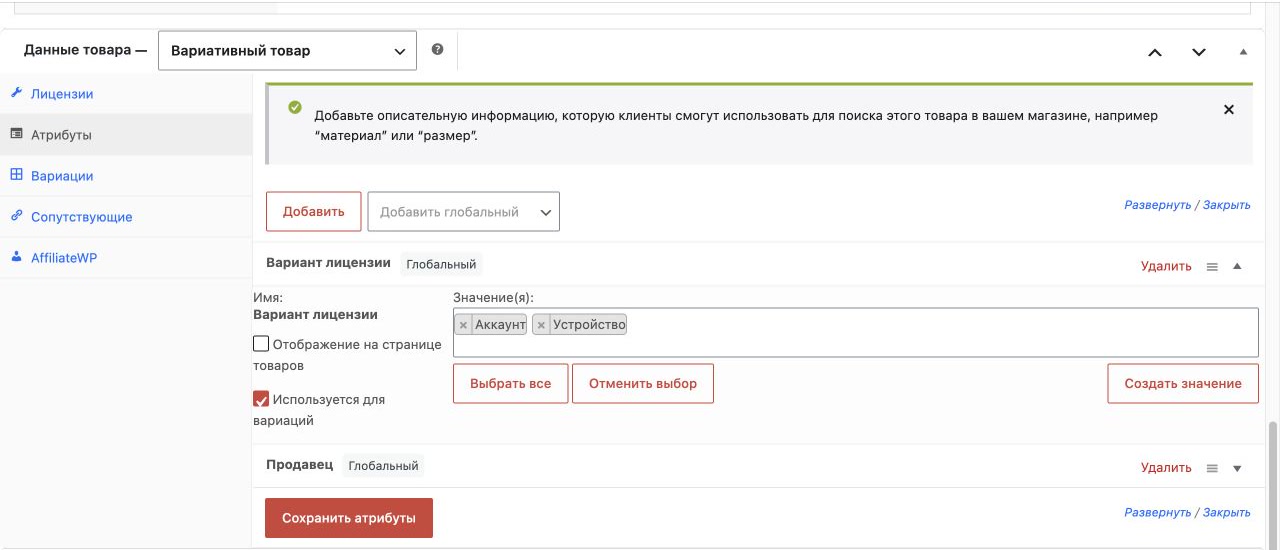Click the lower Закрыть link
Viewport: 1280px width, 550px height.
tap(1226, 512)
